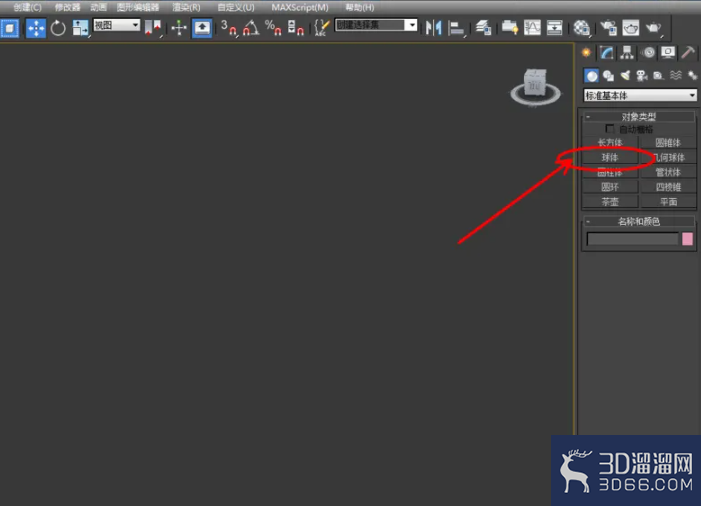Click the Select and Manipulate icon

click(179, 28)
